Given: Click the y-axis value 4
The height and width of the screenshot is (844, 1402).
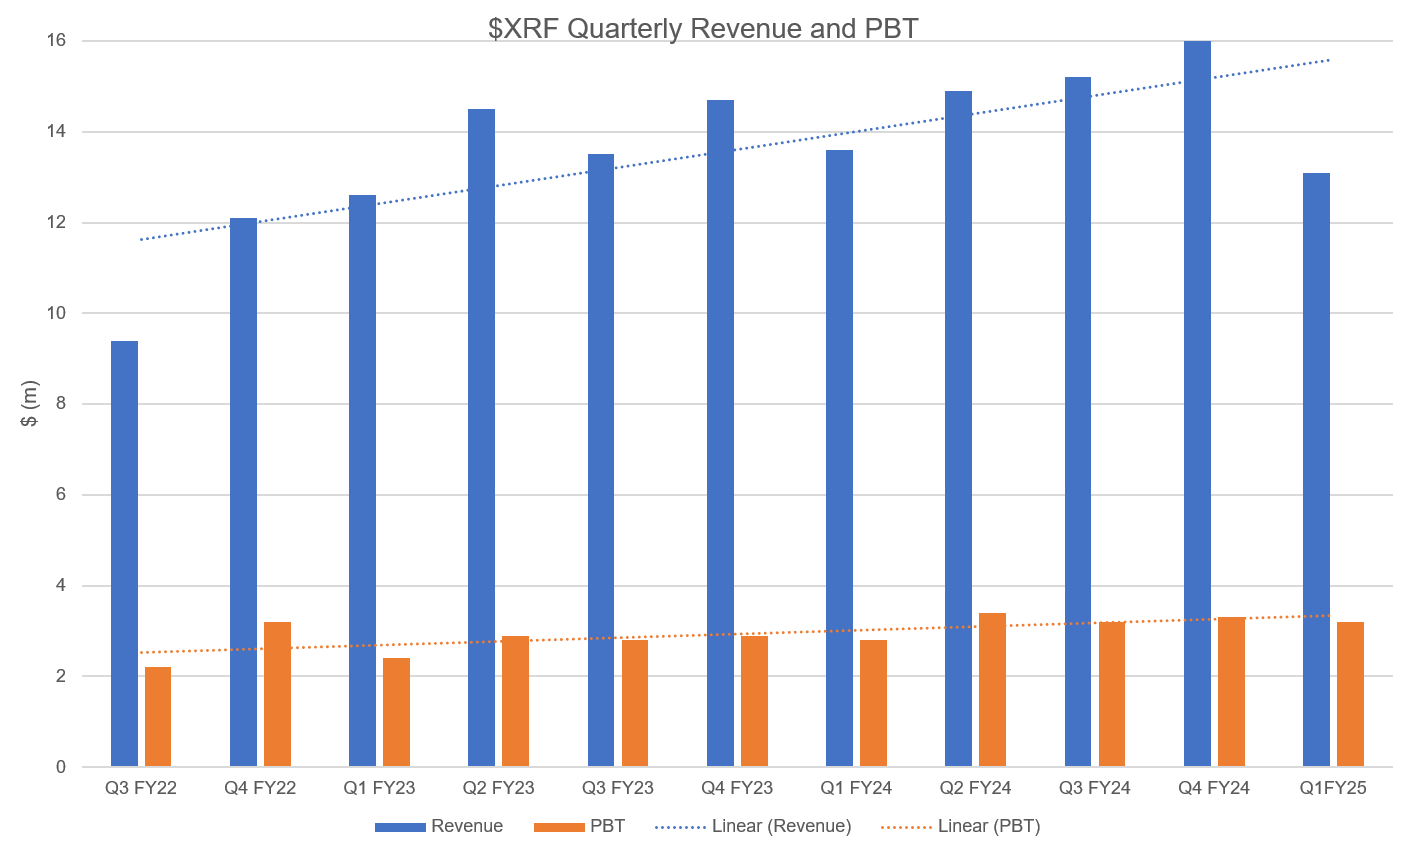Looking at the screenshot, I should point(61,585).
